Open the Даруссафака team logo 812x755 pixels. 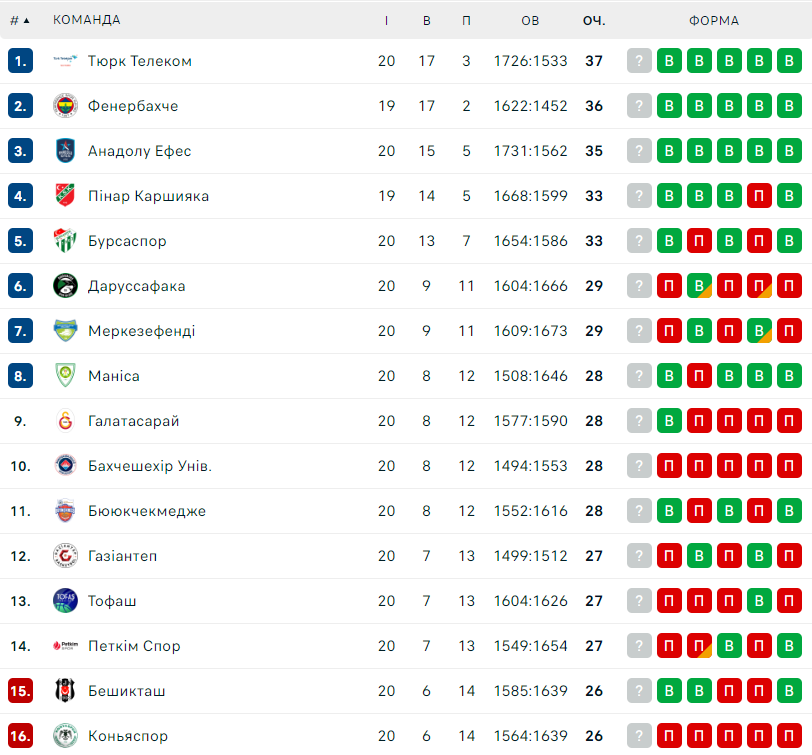(x=65, y=285)
